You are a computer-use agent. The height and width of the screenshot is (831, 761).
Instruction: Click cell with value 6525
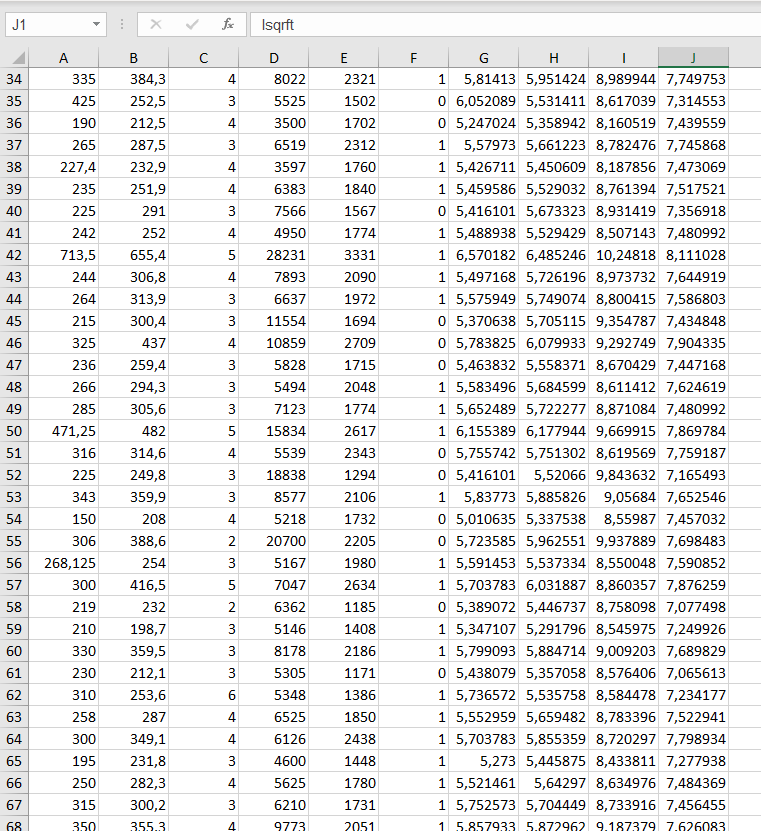tap(273, 717)
